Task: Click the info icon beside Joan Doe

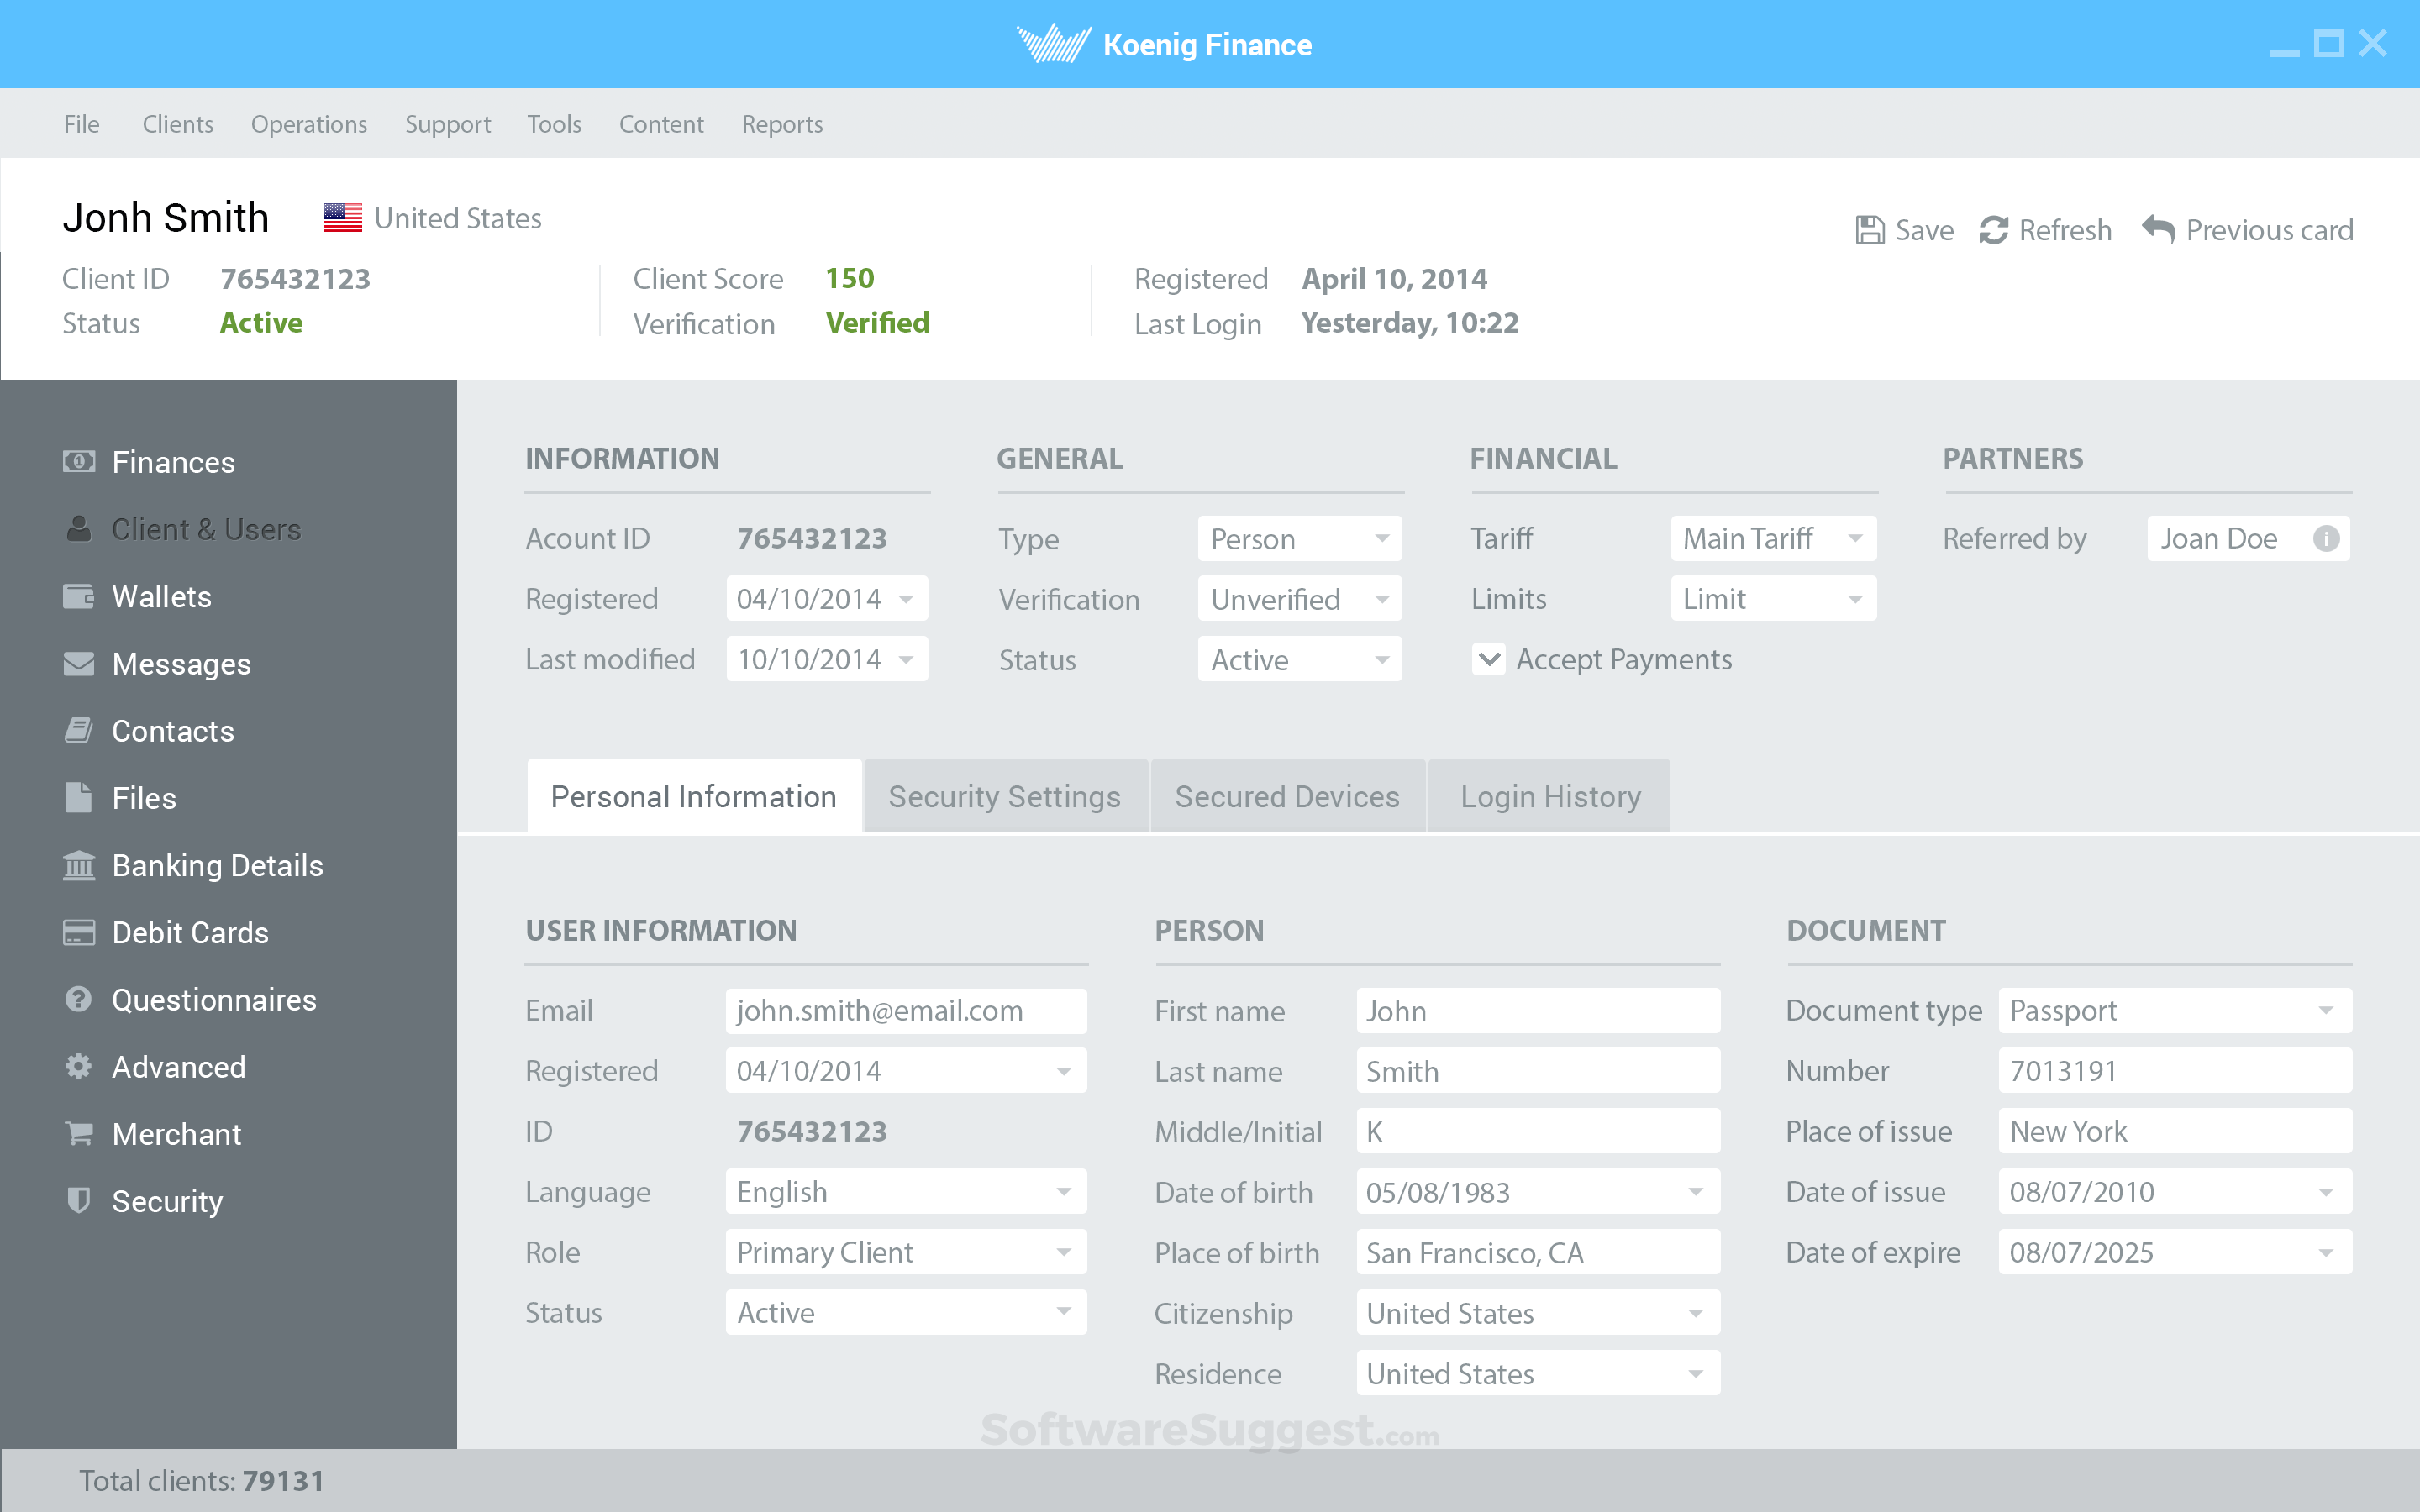Action: coord(2326,539)
